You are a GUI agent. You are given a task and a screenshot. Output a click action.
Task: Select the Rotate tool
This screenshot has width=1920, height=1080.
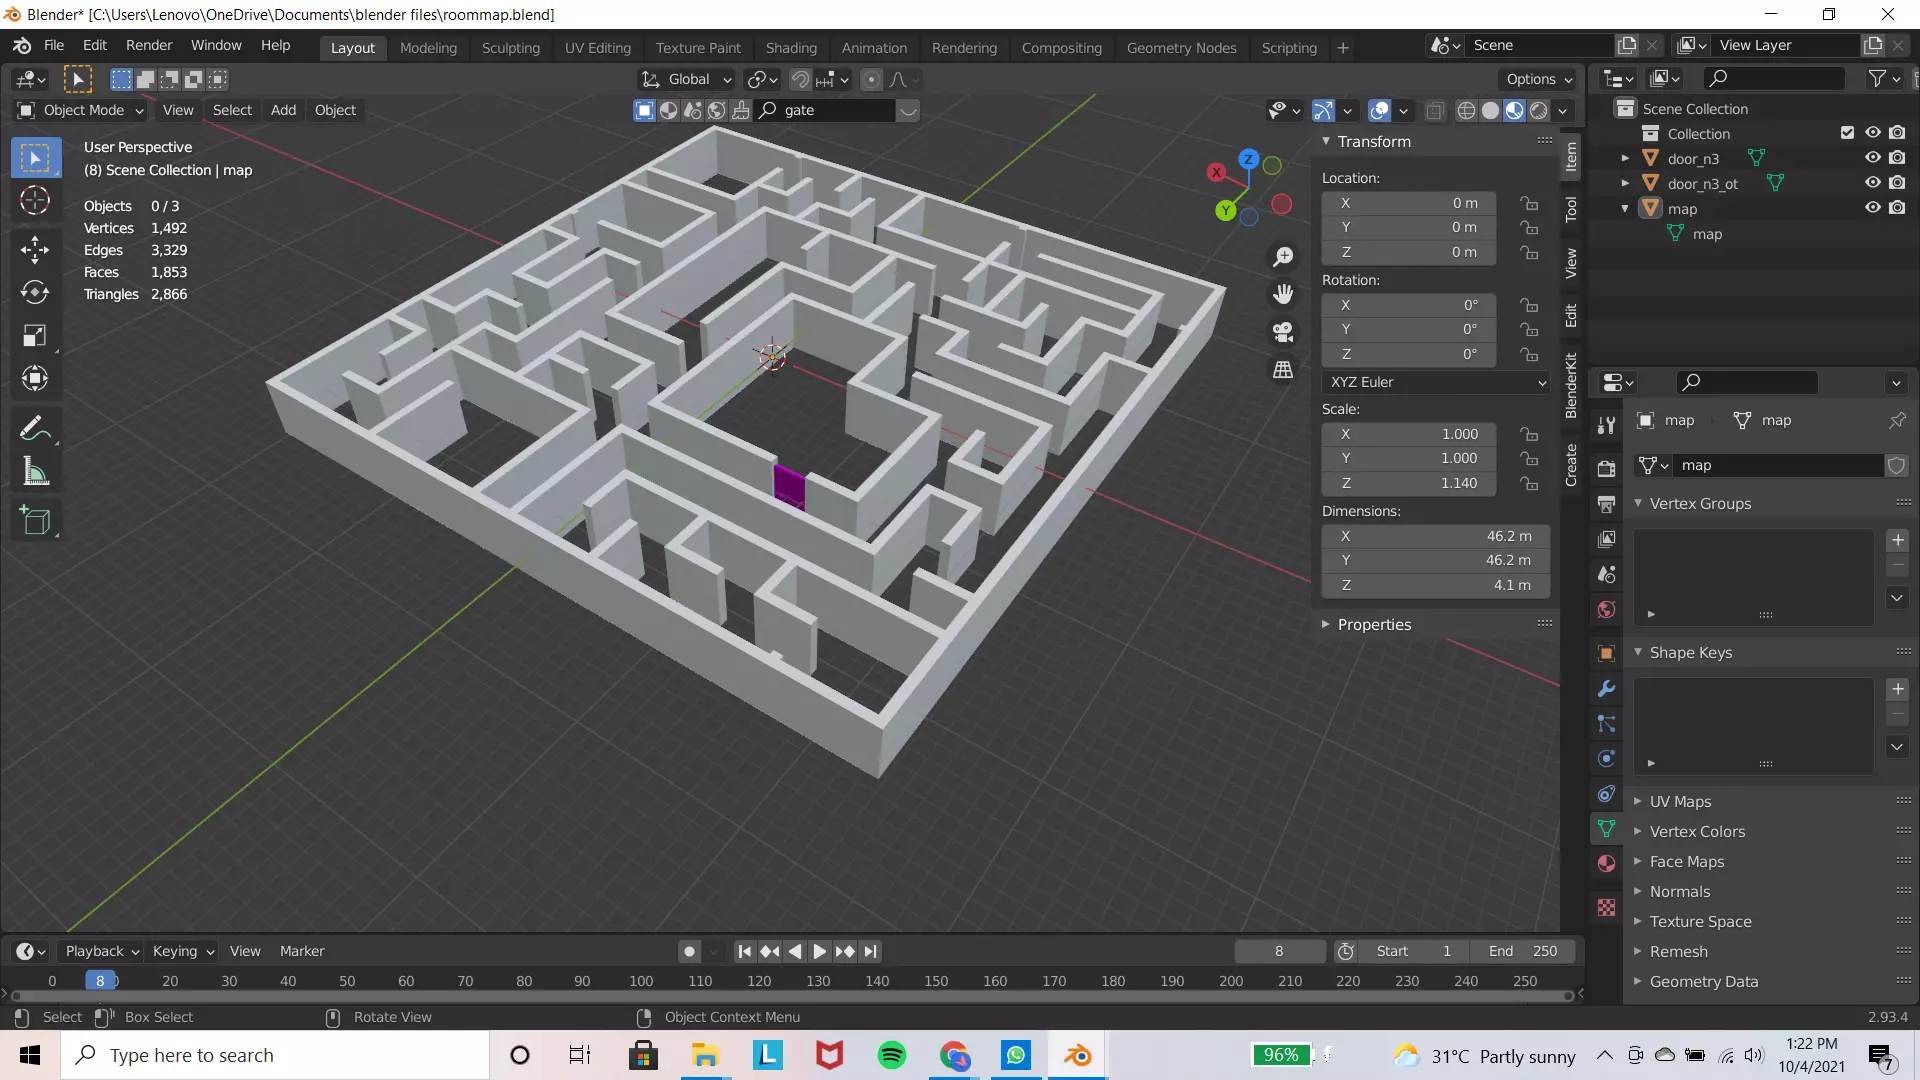(x=35, y=292)
